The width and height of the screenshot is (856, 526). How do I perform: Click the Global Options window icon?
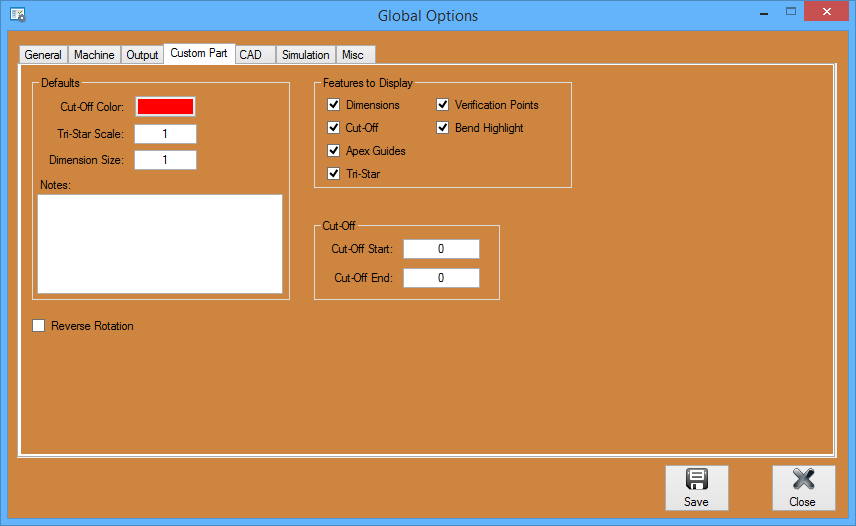17,15
